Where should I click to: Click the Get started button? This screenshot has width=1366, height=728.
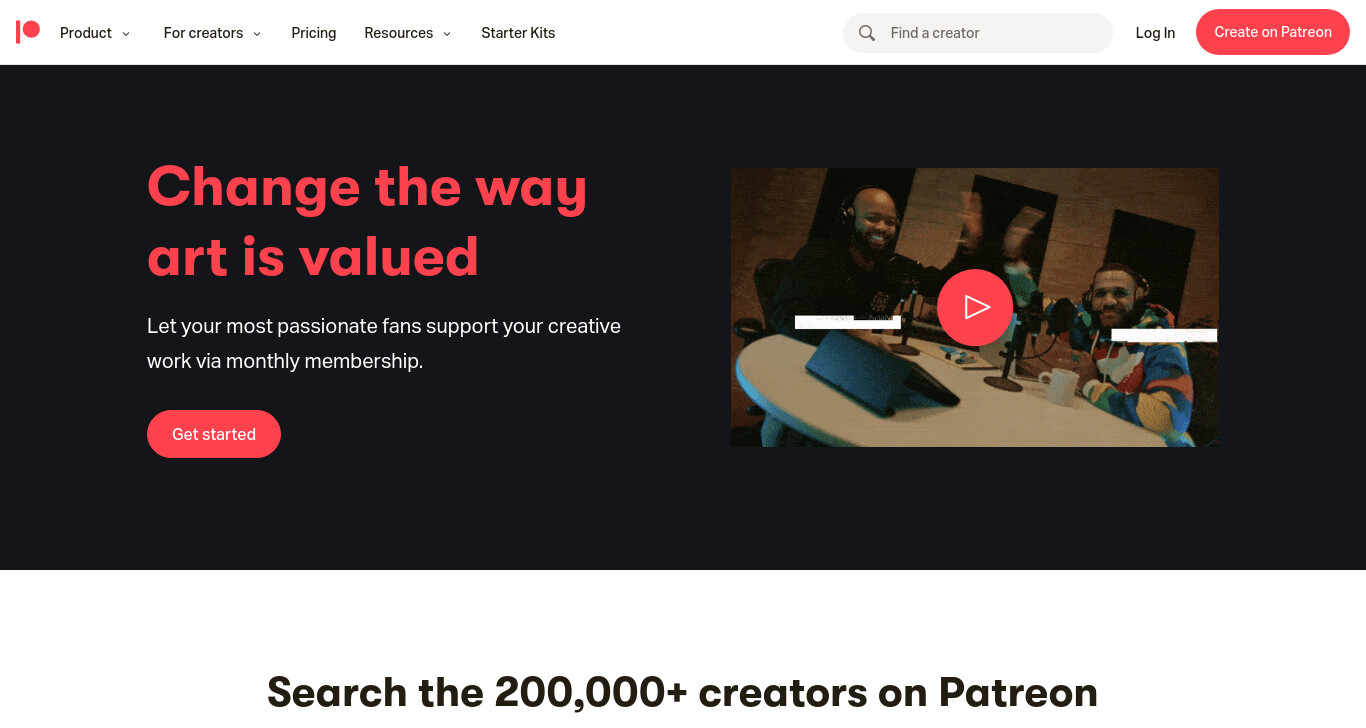pos(214,434)
